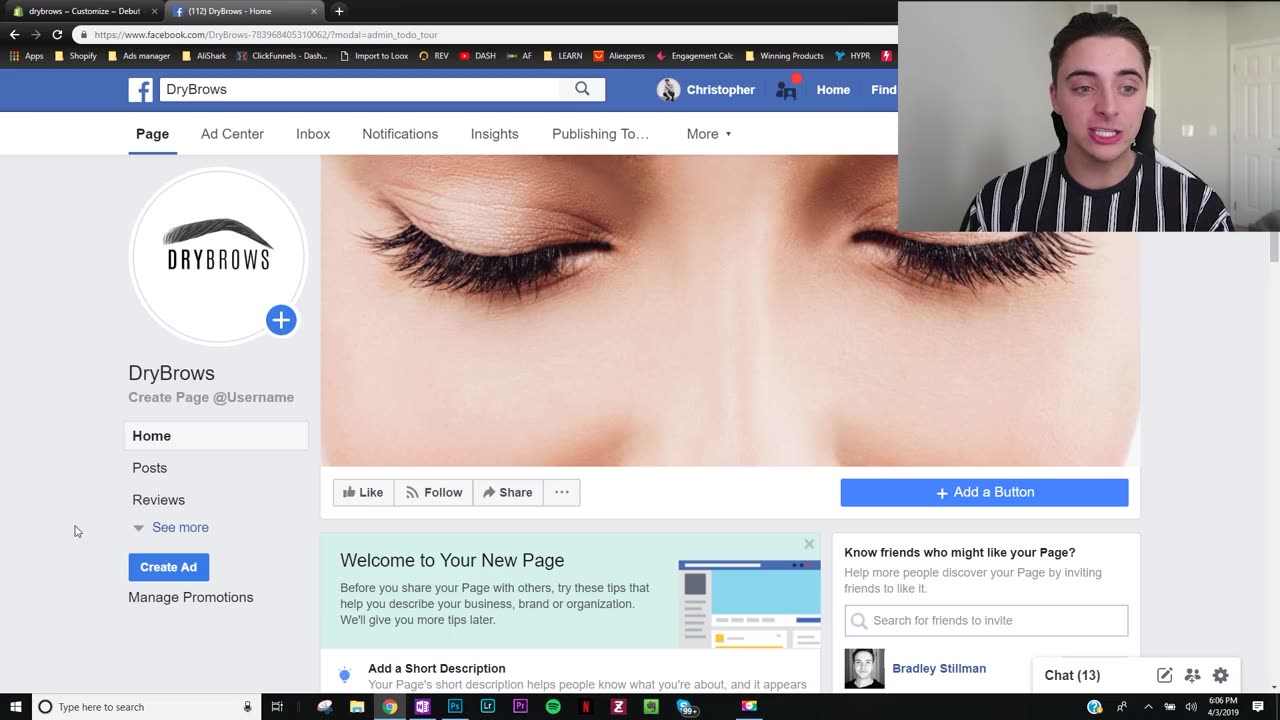This screenshot has width=1280, height=720.
Task: Open the Chat (13) panel
Action: tap(1072, 675)
